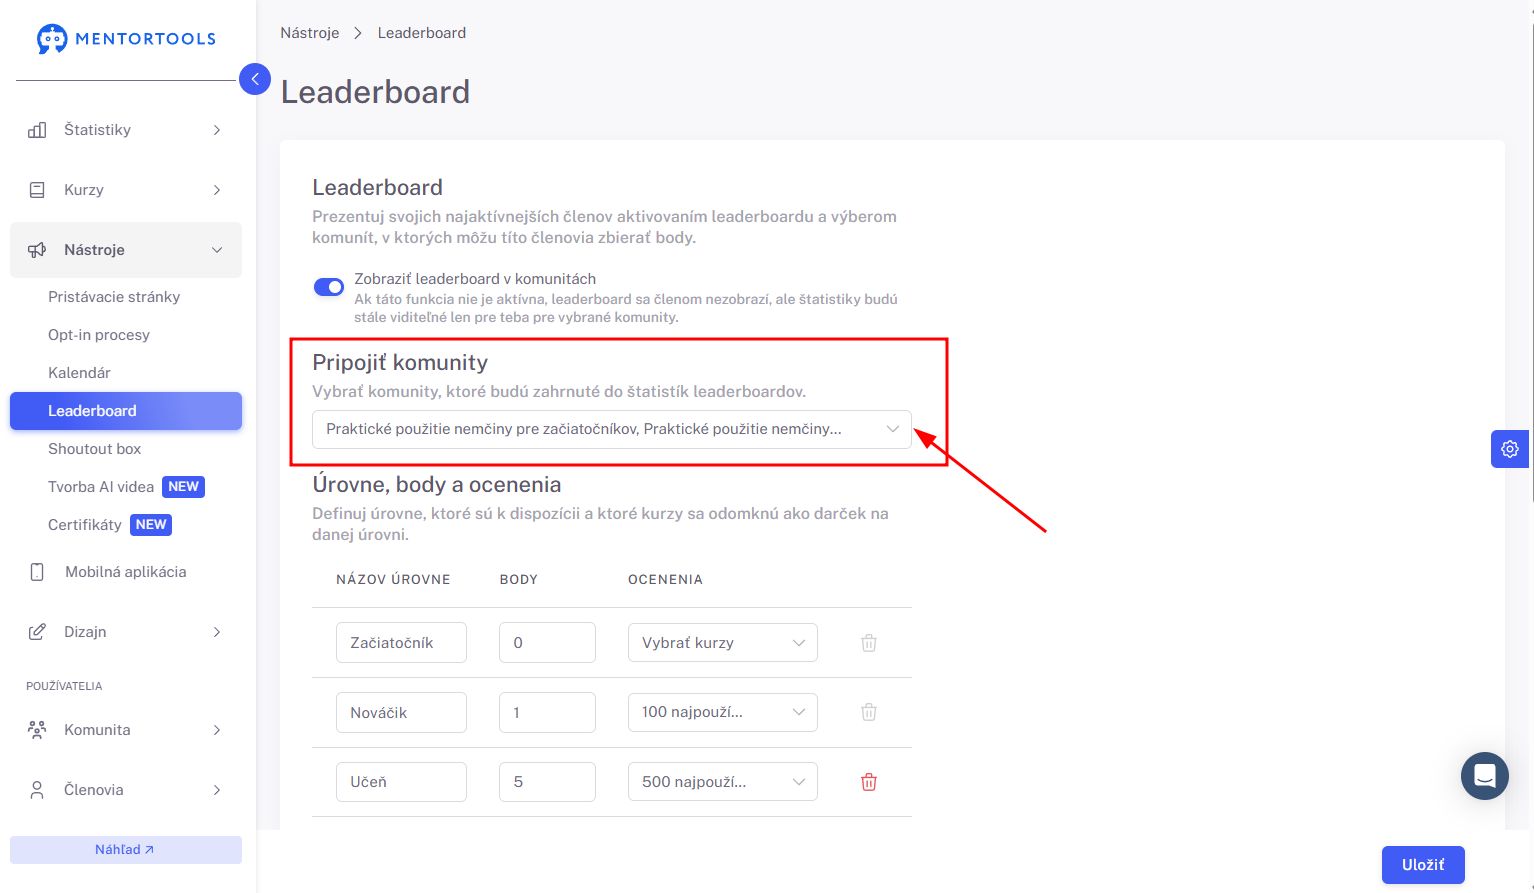The height and width of the screenshot is (893, 1534).
Task: Open the Pripojiť komunity dropdown
Action: (x=612, y=429)
